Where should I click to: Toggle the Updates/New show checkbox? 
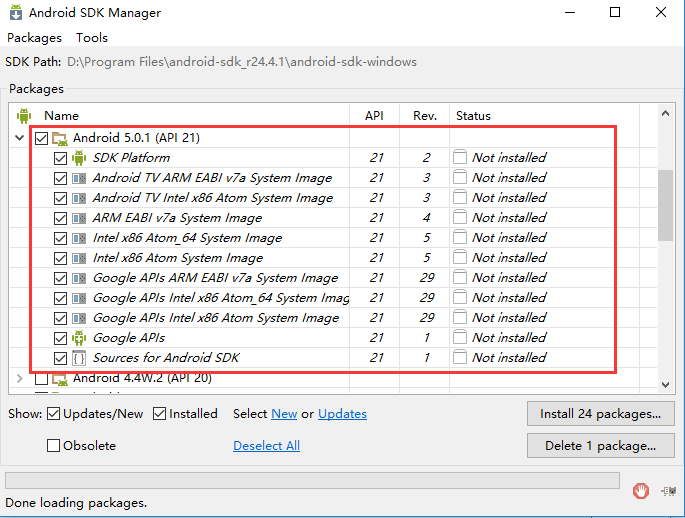point(53,414)
